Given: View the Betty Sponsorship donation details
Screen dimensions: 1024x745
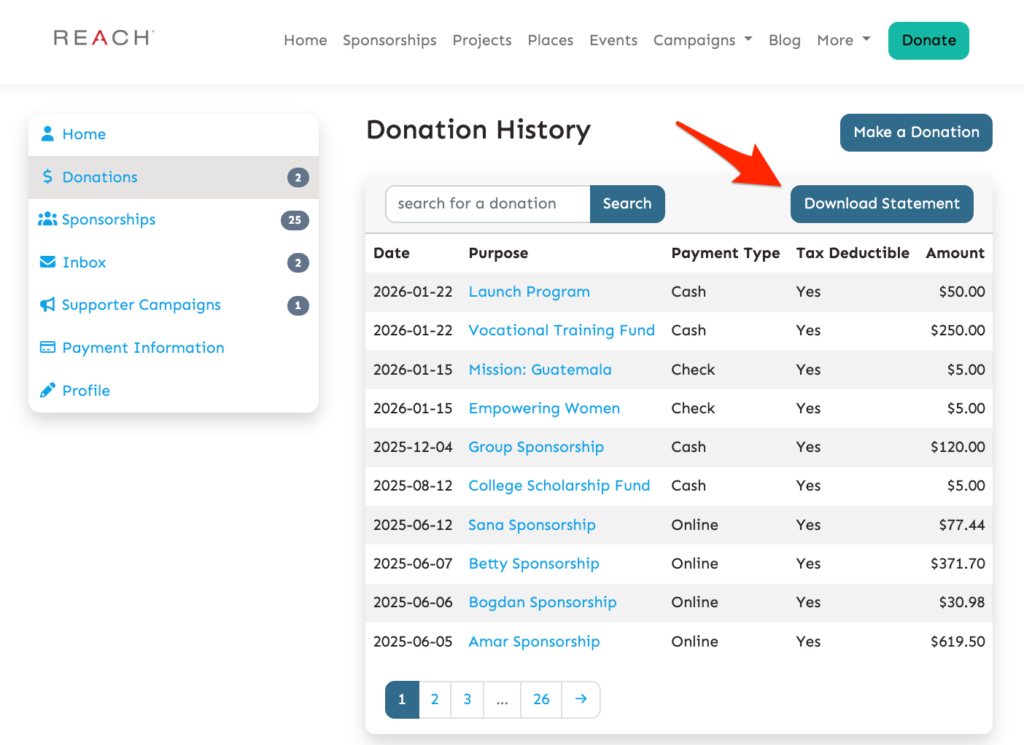Looking at the screenshot, I should (x=533, y=563).
